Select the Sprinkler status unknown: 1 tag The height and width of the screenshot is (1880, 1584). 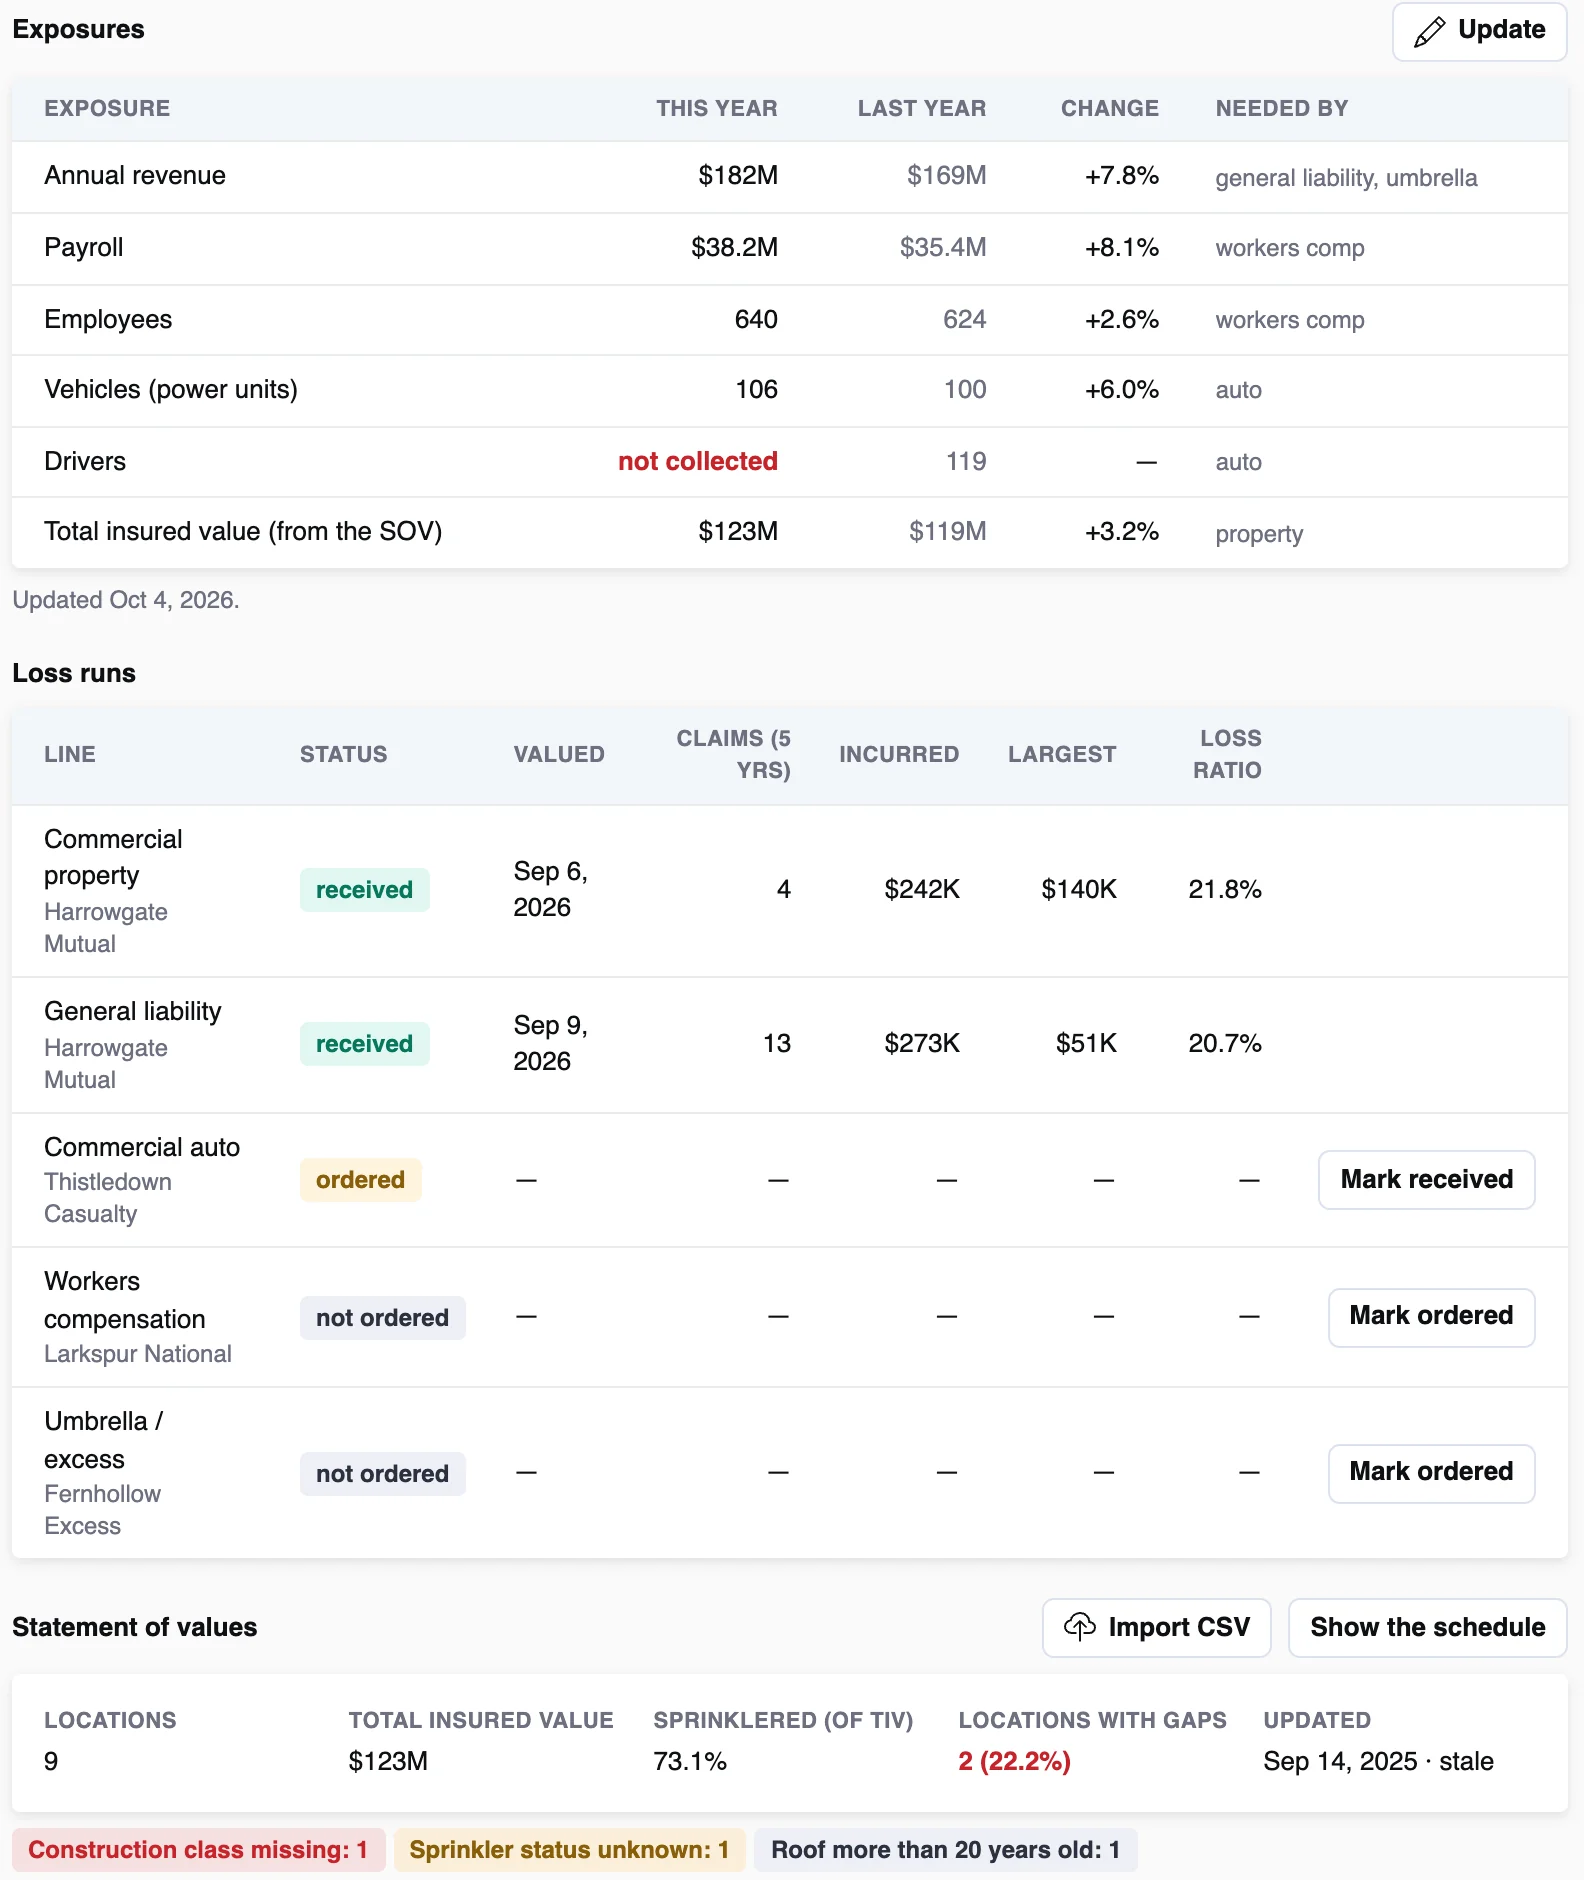coord(569,1850)
